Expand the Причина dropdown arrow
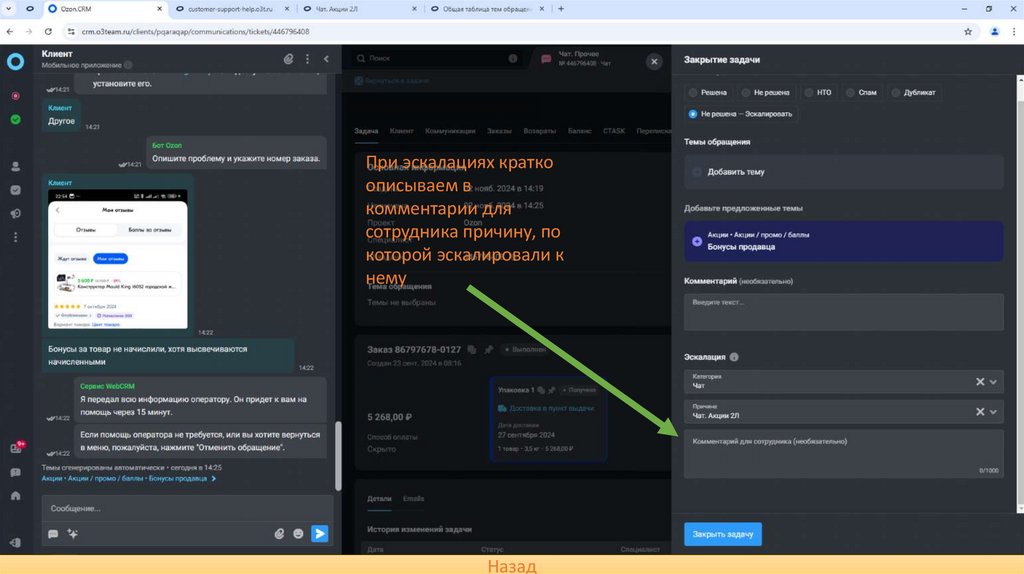The width and height of the screenshot is (1024, 574). click(993, 411)
